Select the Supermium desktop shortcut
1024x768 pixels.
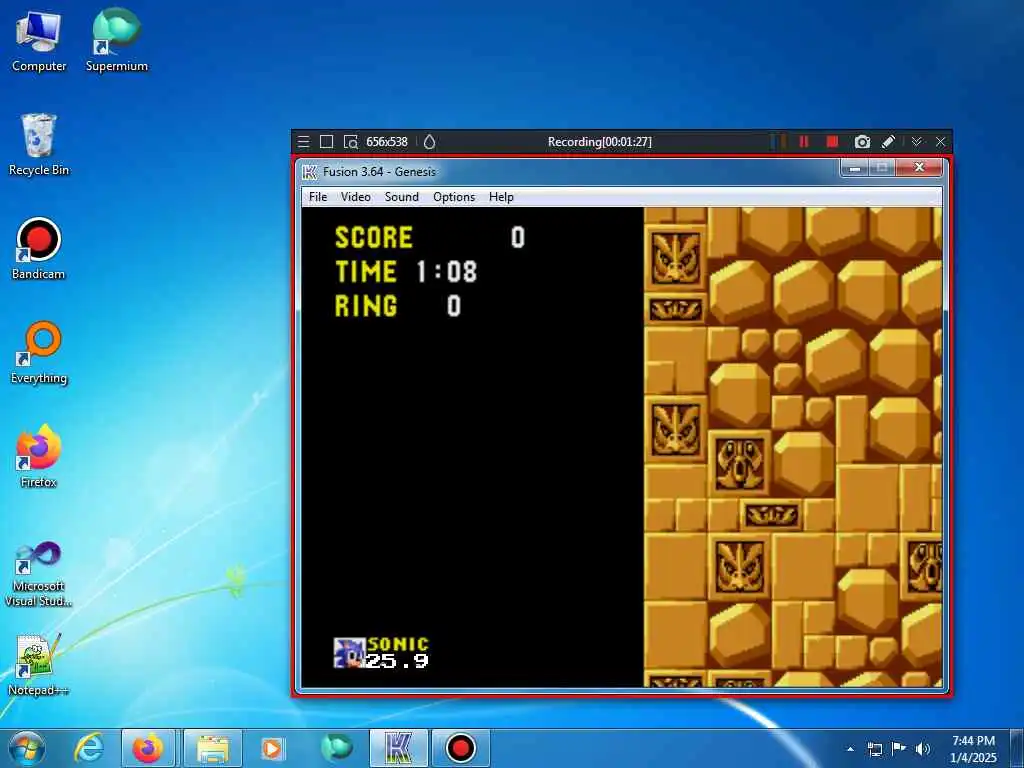pyautogui.click(x=116, y=41)
